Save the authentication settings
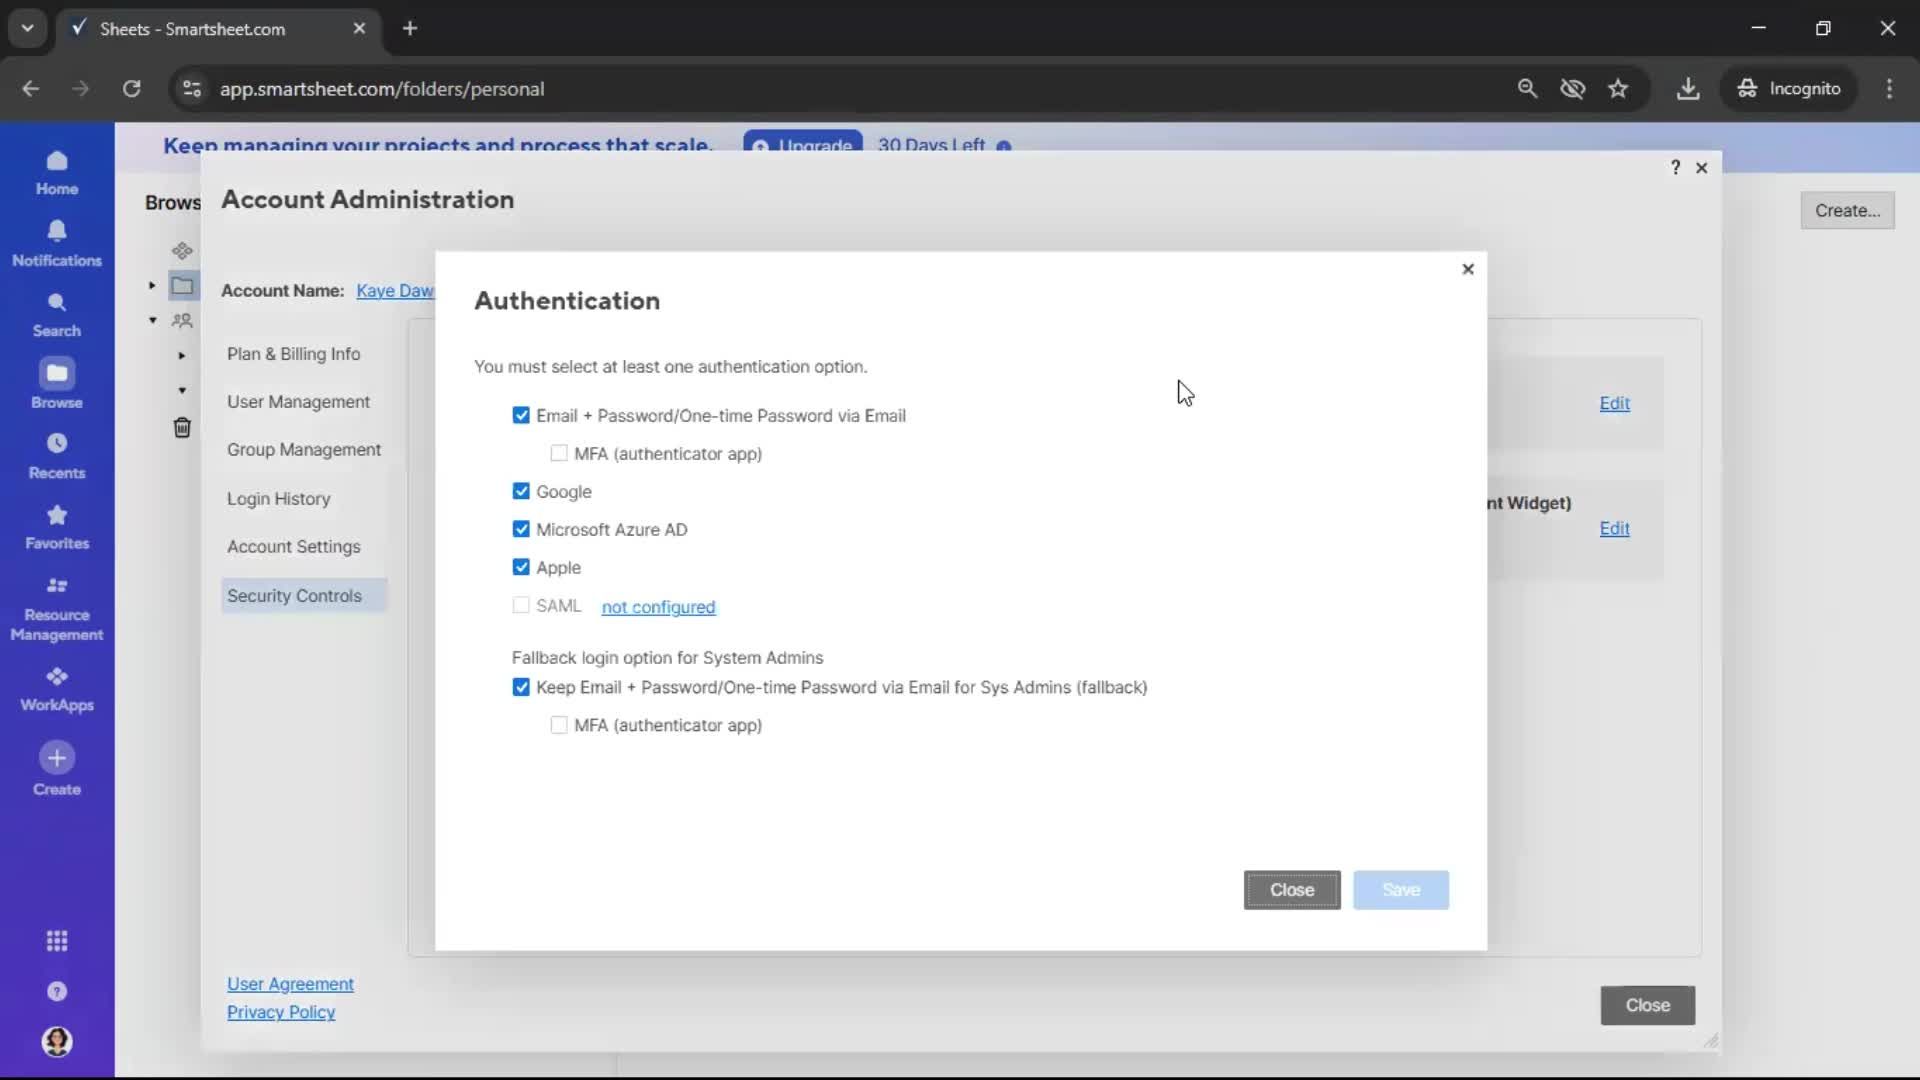Image resolution: width=1920 pixels, height=1080 pixels. pyautogui.click(x=1400, y=890)
